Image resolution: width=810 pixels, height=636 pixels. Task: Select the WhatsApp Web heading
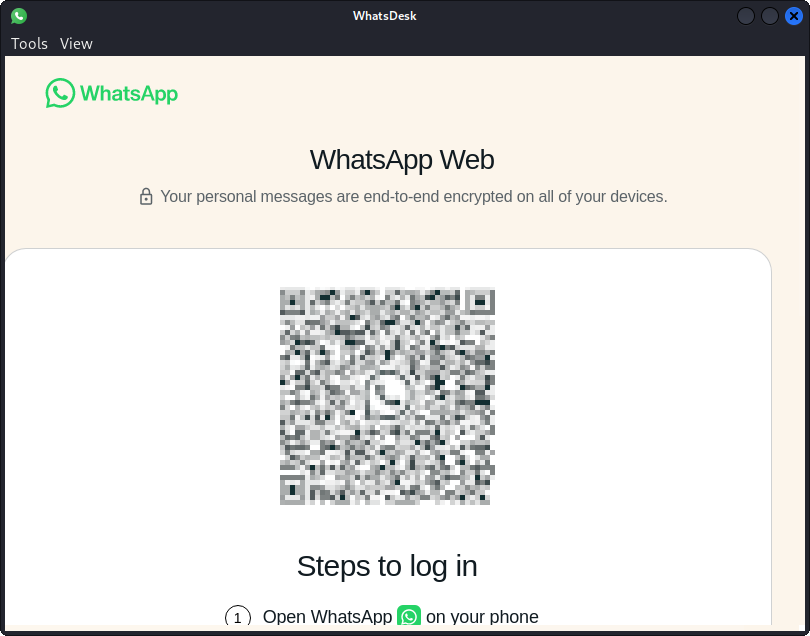402,159
